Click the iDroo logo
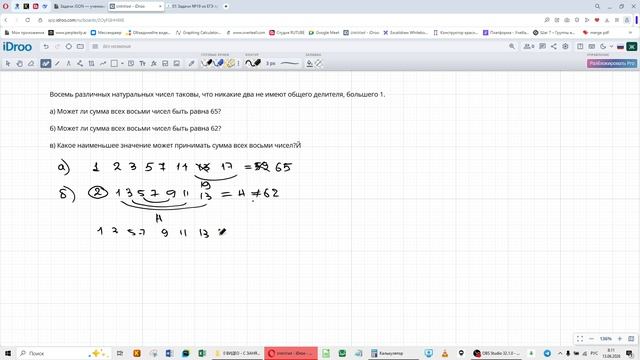Viewport: 640px width, 360px height. [17, 47]
